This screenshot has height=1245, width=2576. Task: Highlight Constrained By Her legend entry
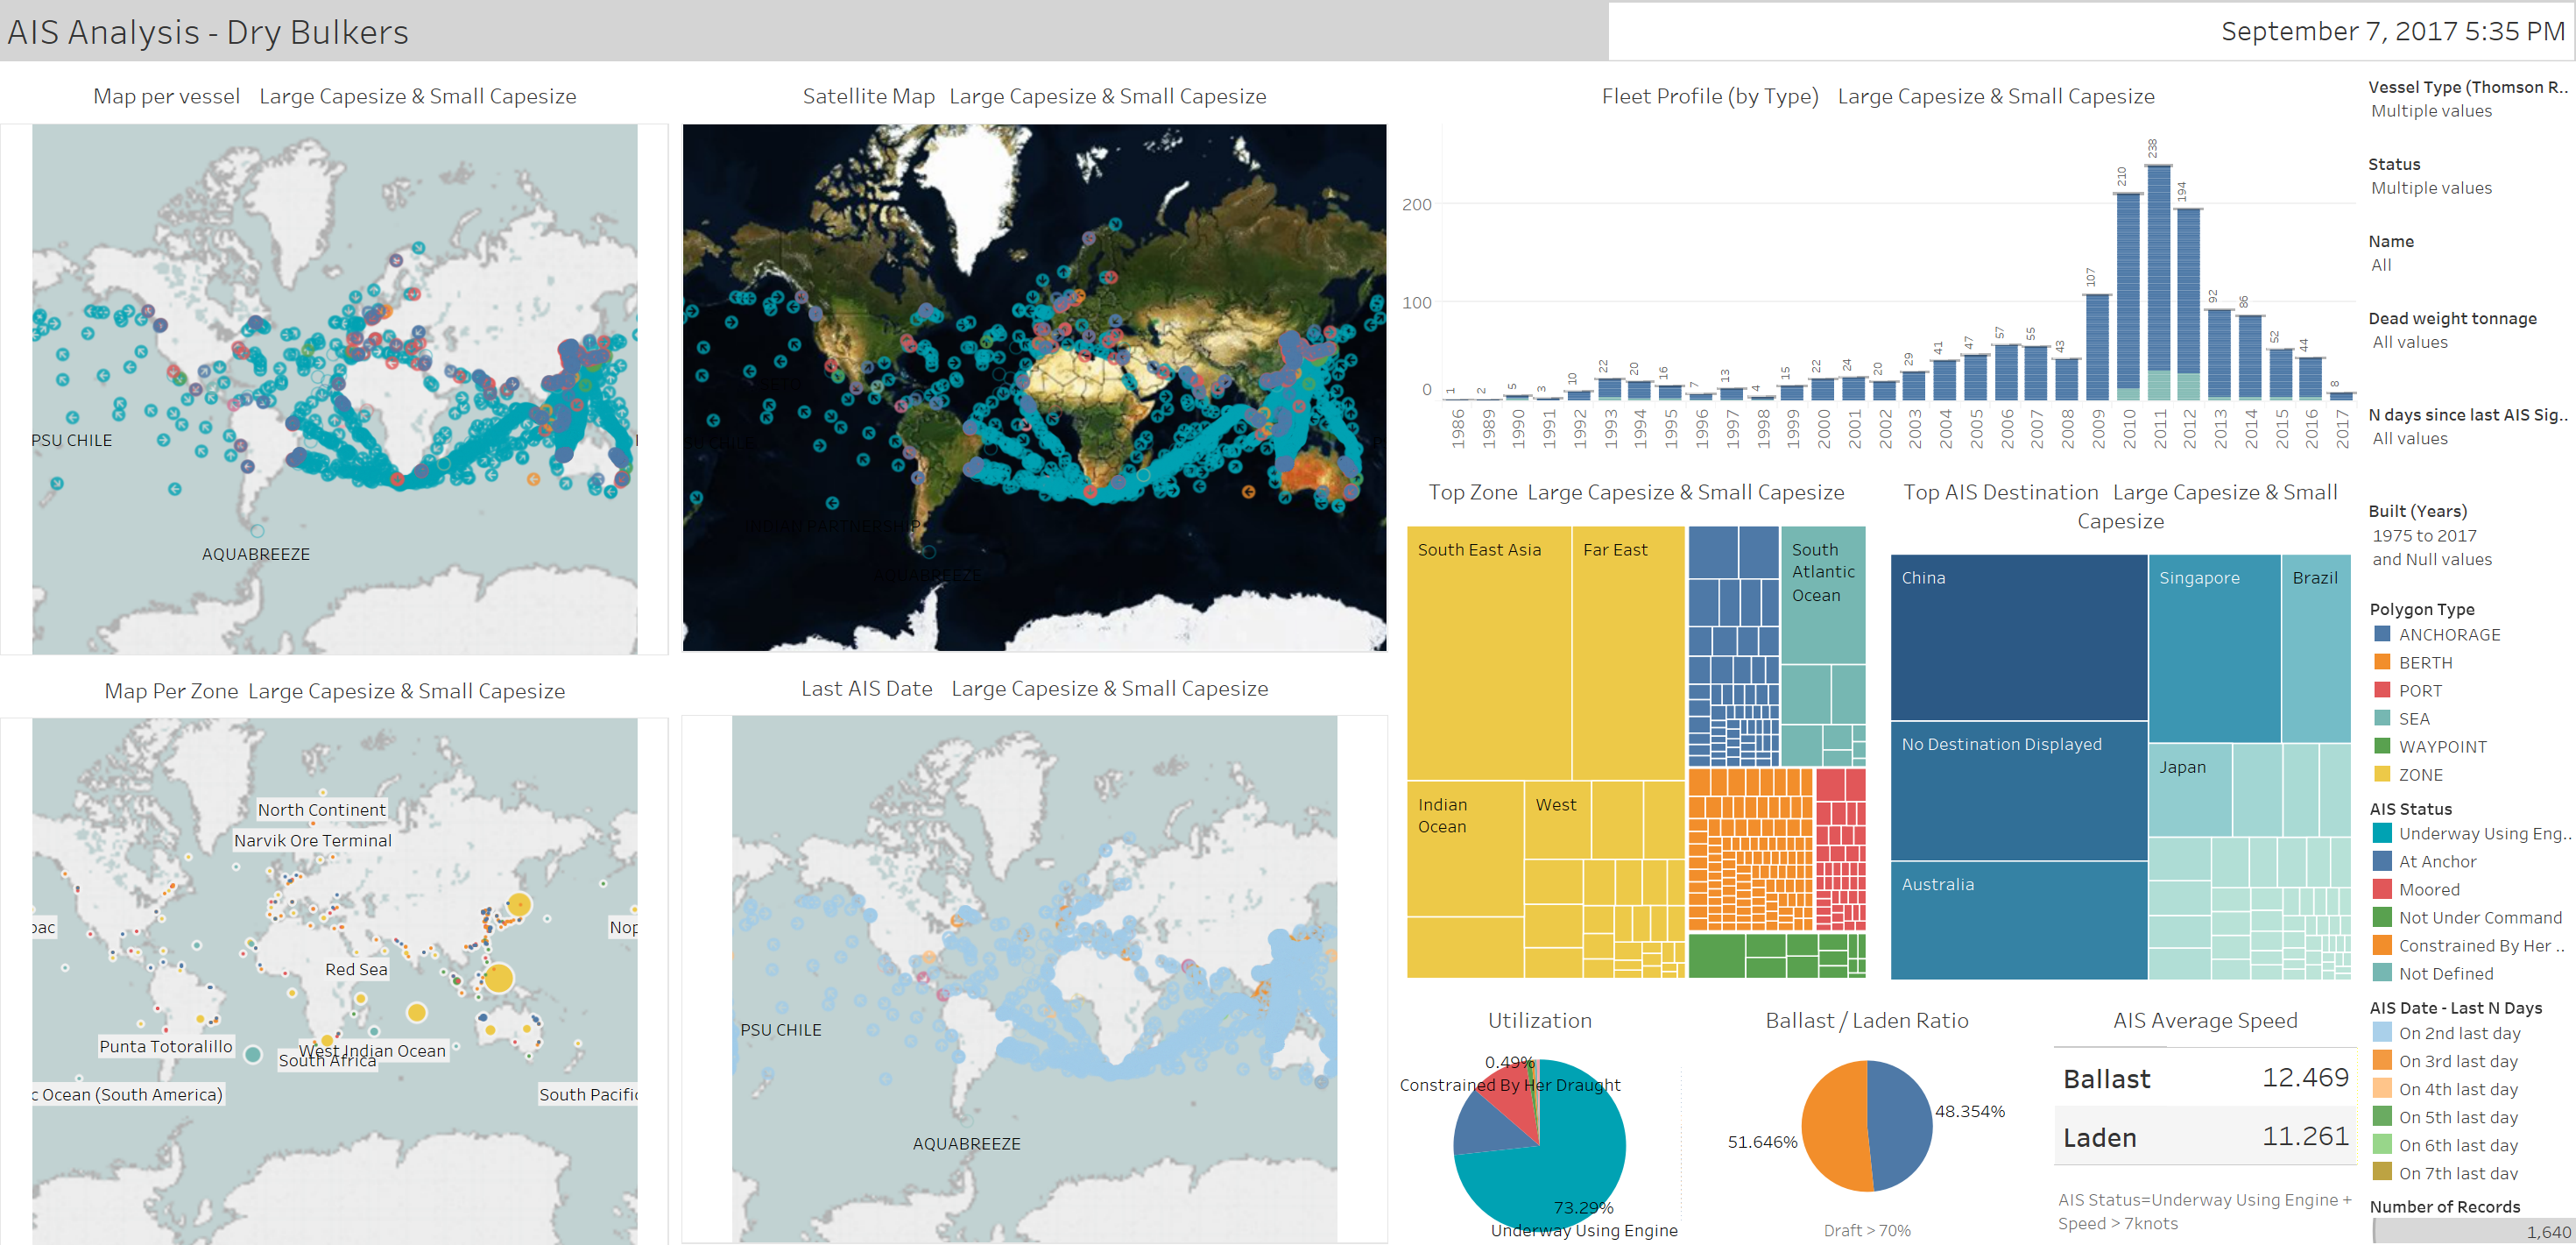[2470, 946]
